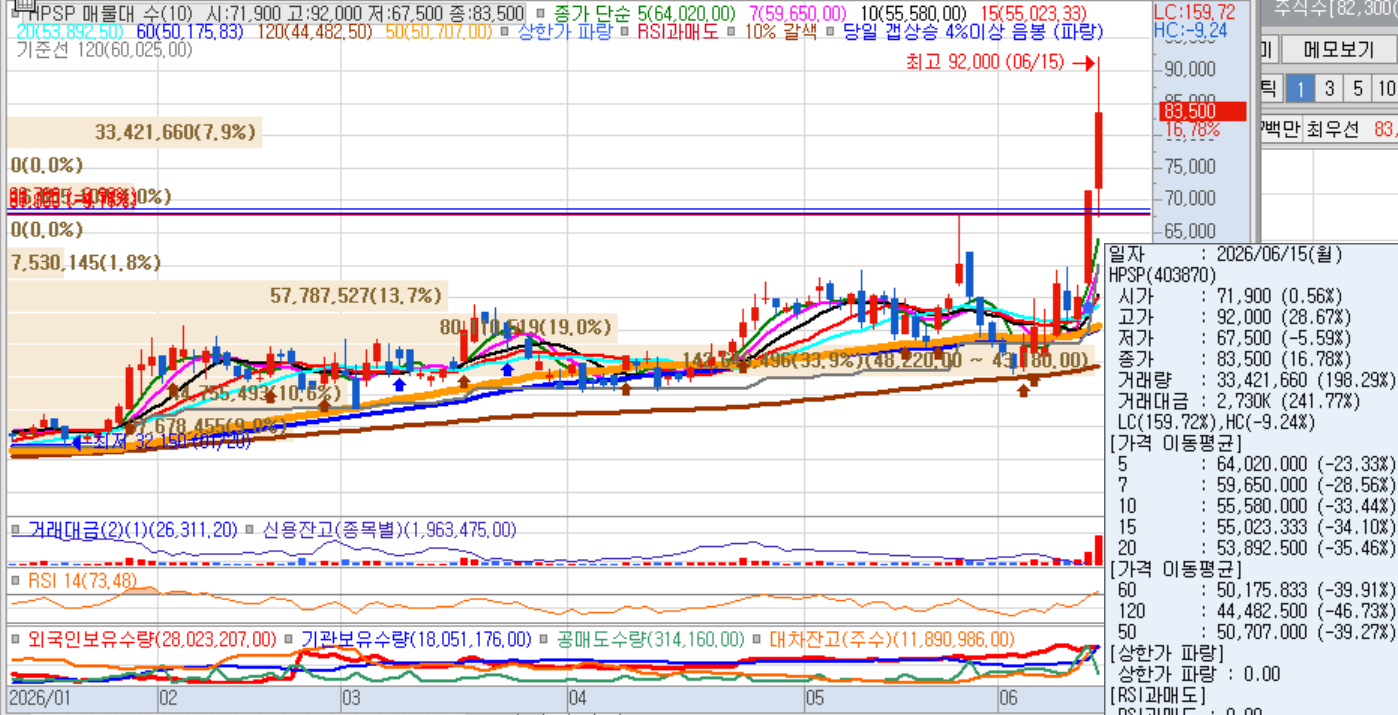Screen dimensions: 1398x715
Task: Select the 1 tick interval tab
Action: (x=1300, y=89)
